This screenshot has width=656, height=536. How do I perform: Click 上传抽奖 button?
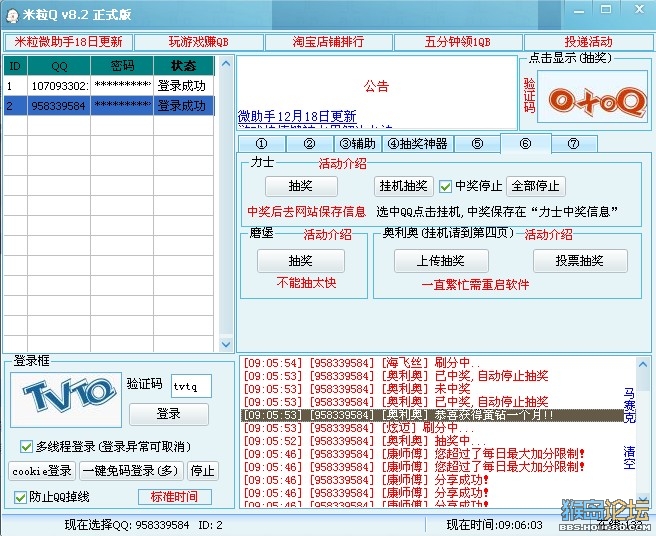pos(441,261)
